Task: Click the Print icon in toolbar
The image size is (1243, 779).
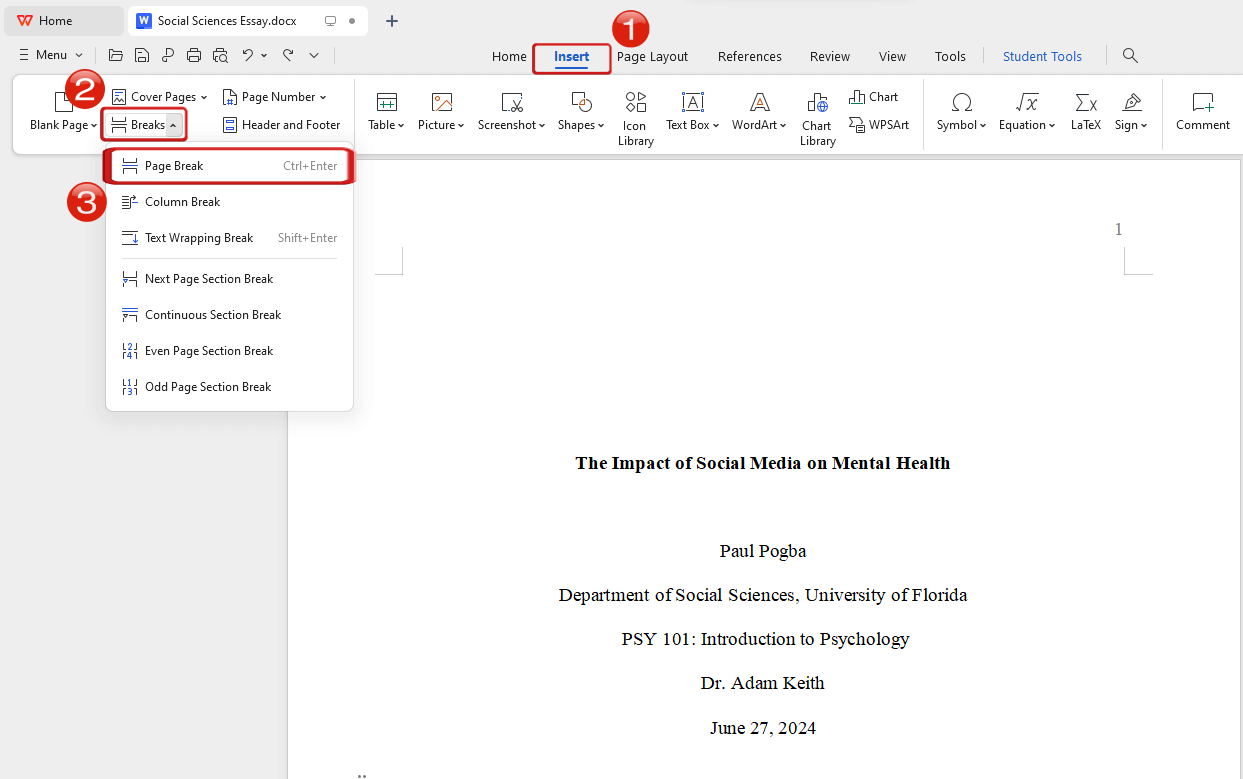Action: tap(194, 55)
